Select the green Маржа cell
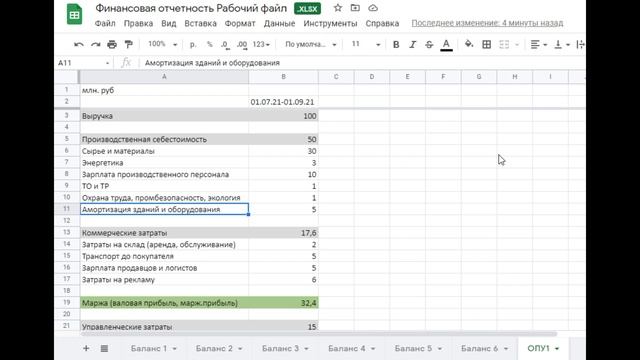The width and height of the screenshot is (640, 360). (x=164, y=303)
